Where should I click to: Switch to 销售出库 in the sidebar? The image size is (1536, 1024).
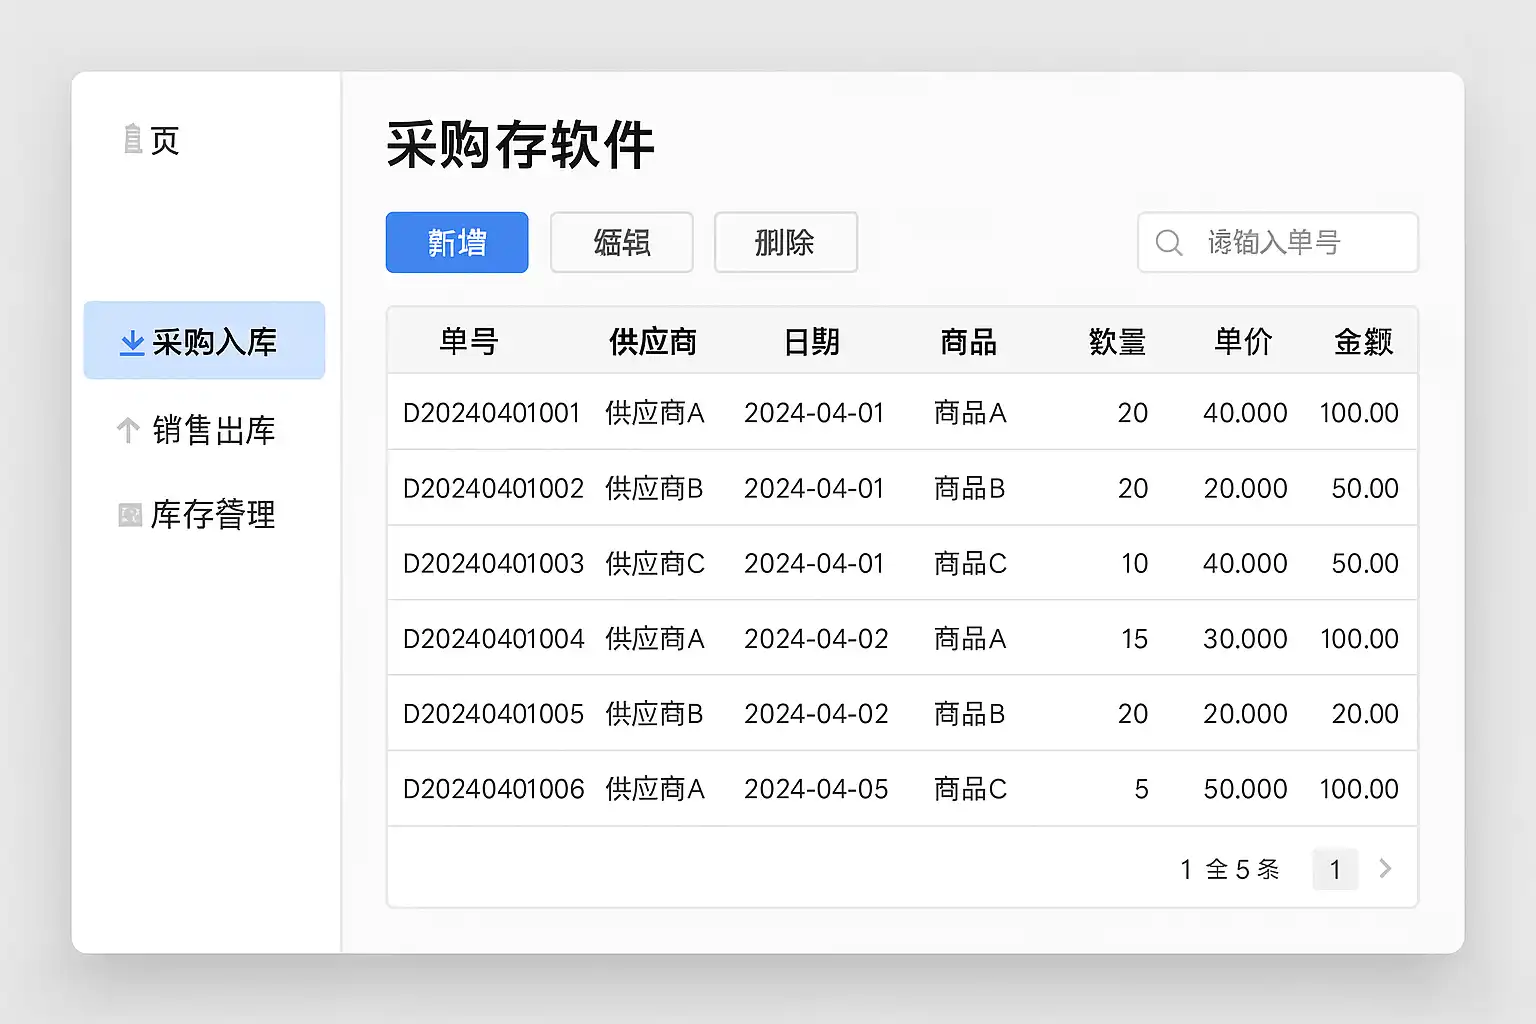click(x=212, y=430)
